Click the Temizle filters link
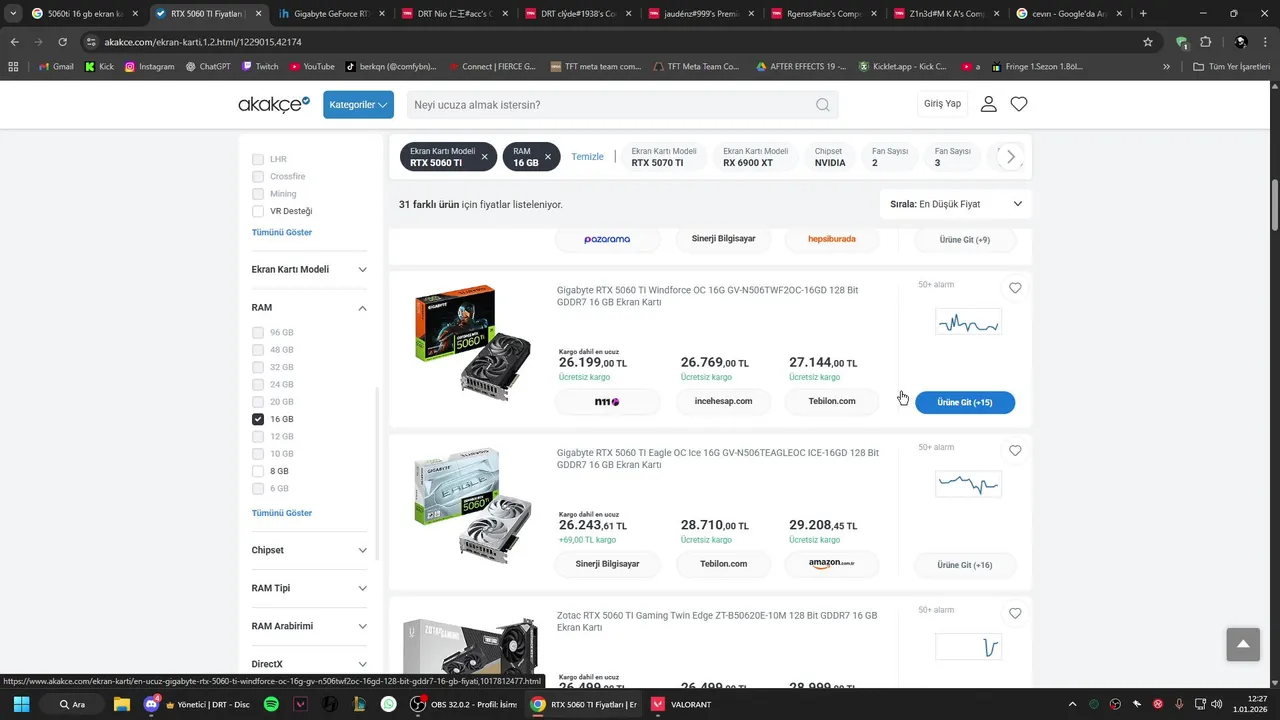The width and height of the screenshot is (1280, 720). pos(588,157)
